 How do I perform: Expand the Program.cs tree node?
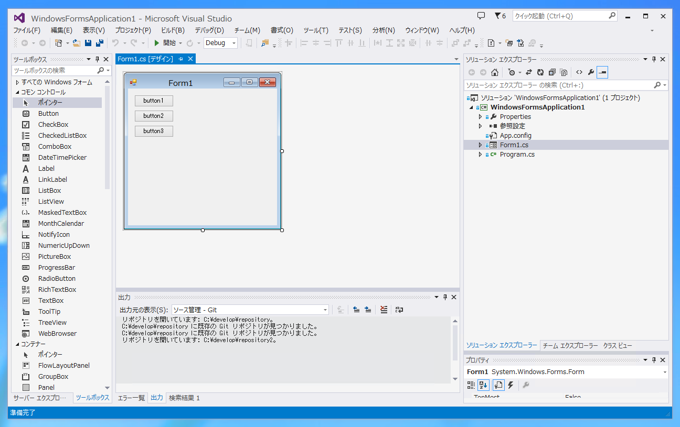(x=480, y=154)
